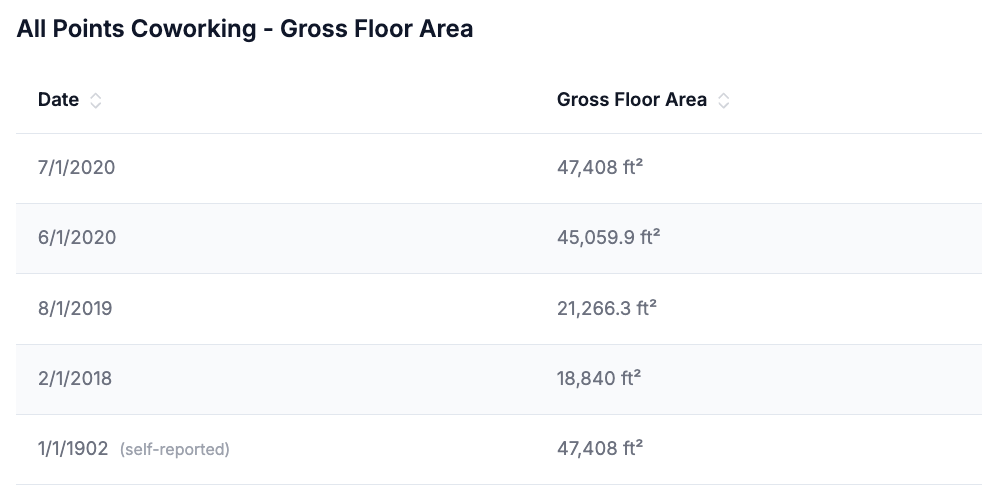Click the 47,408 ft² value in self-reported row
The height and width of the screenshot is (504, 982).
point(600,448)
